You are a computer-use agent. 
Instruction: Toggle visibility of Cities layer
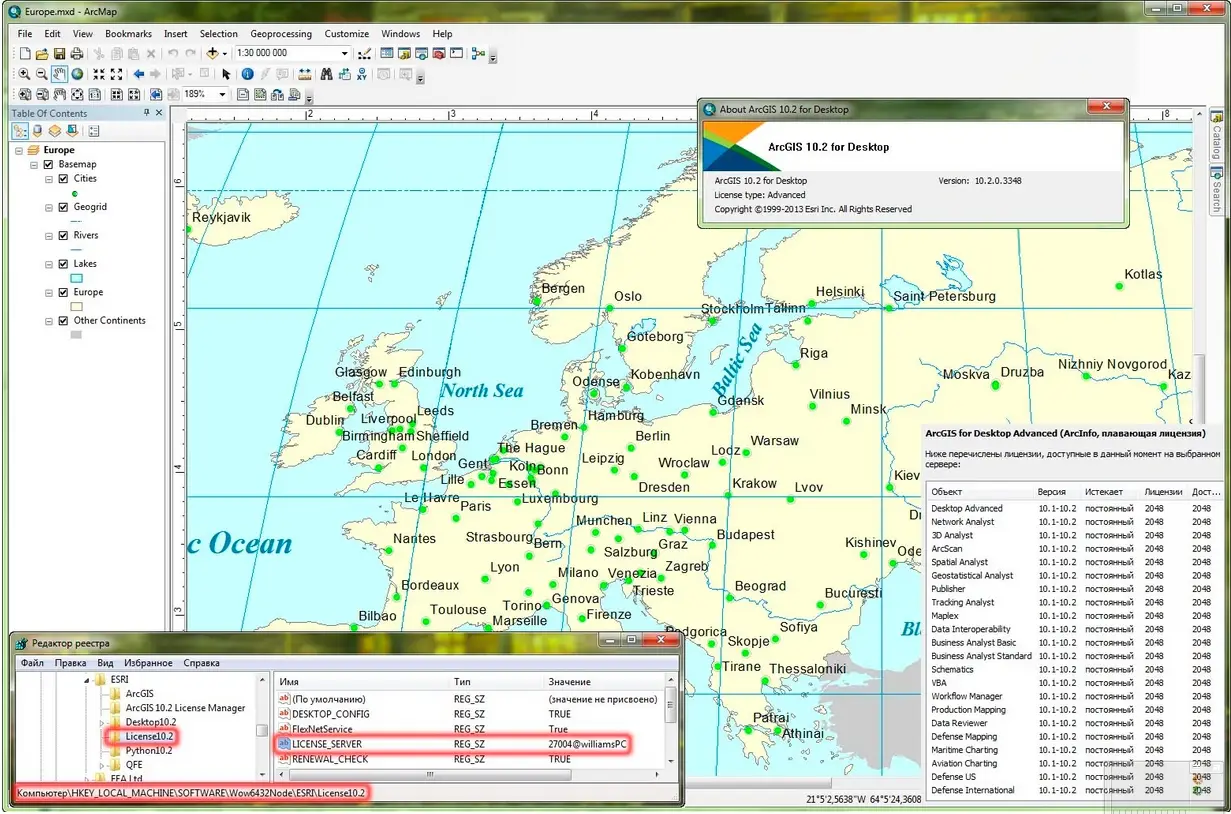pos(64,179)
